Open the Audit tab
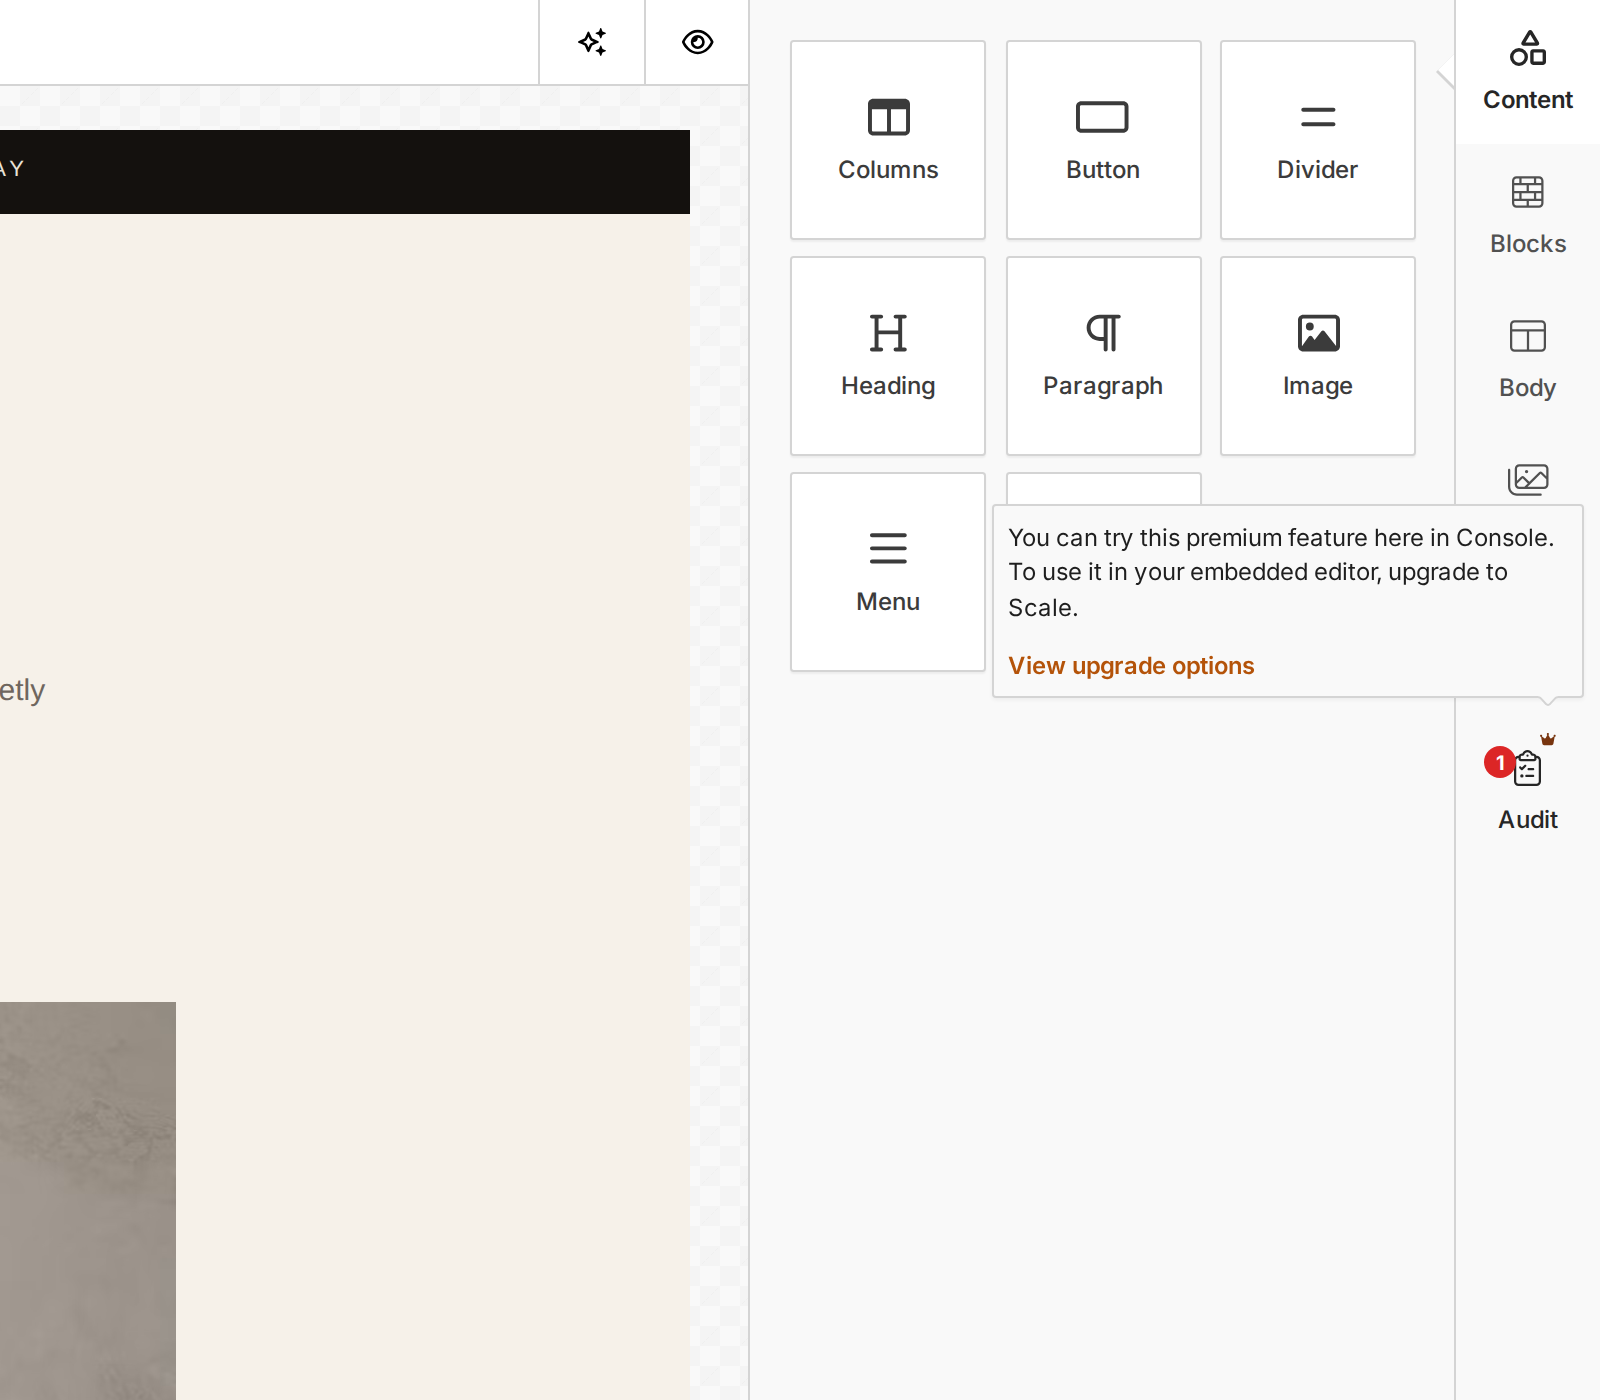The height and width of the screenshot is (1400, 1600). [1528, 790]
